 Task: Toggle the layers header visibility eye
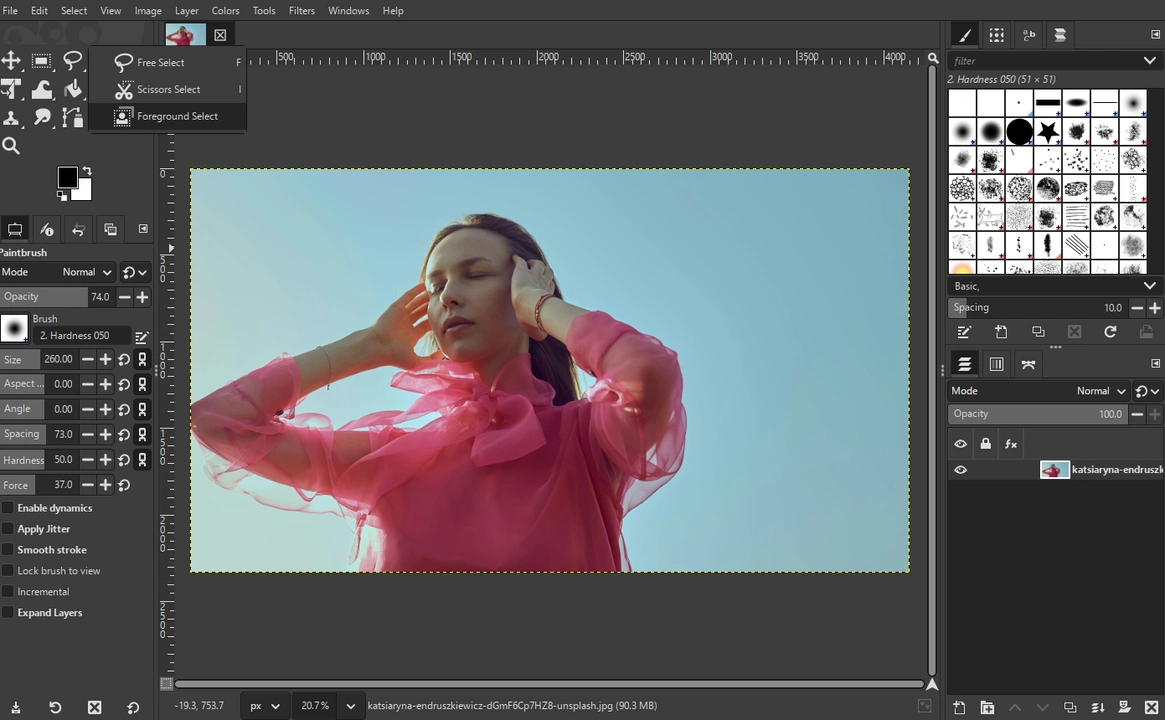(x=961, y=444)
